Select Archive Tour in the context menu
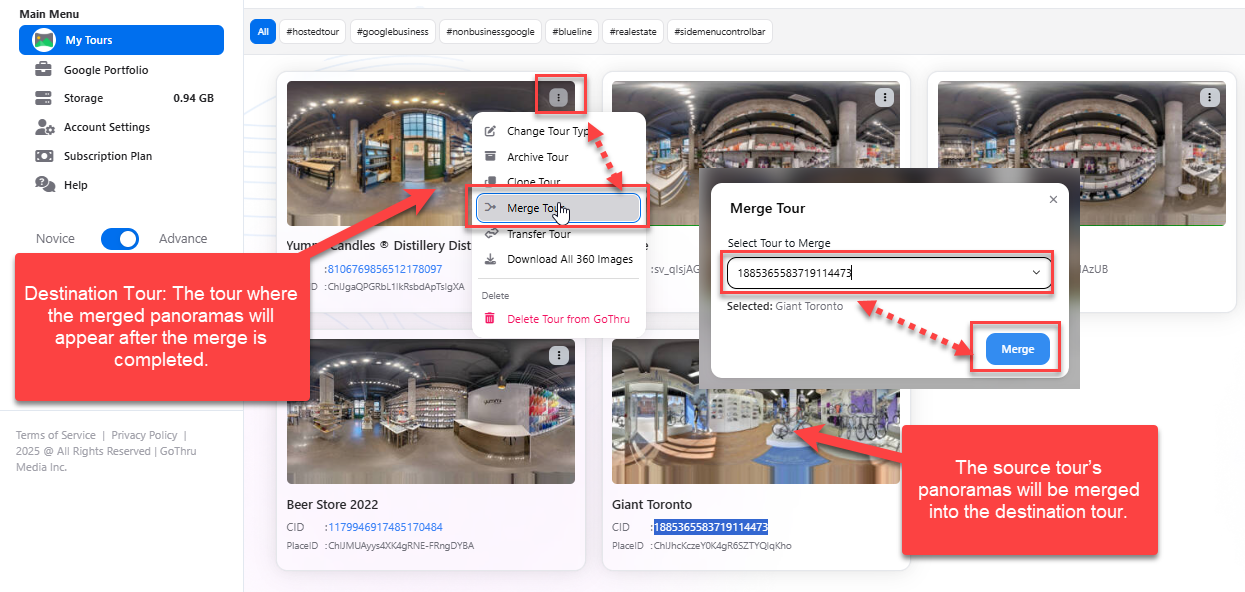 (537, 157)
